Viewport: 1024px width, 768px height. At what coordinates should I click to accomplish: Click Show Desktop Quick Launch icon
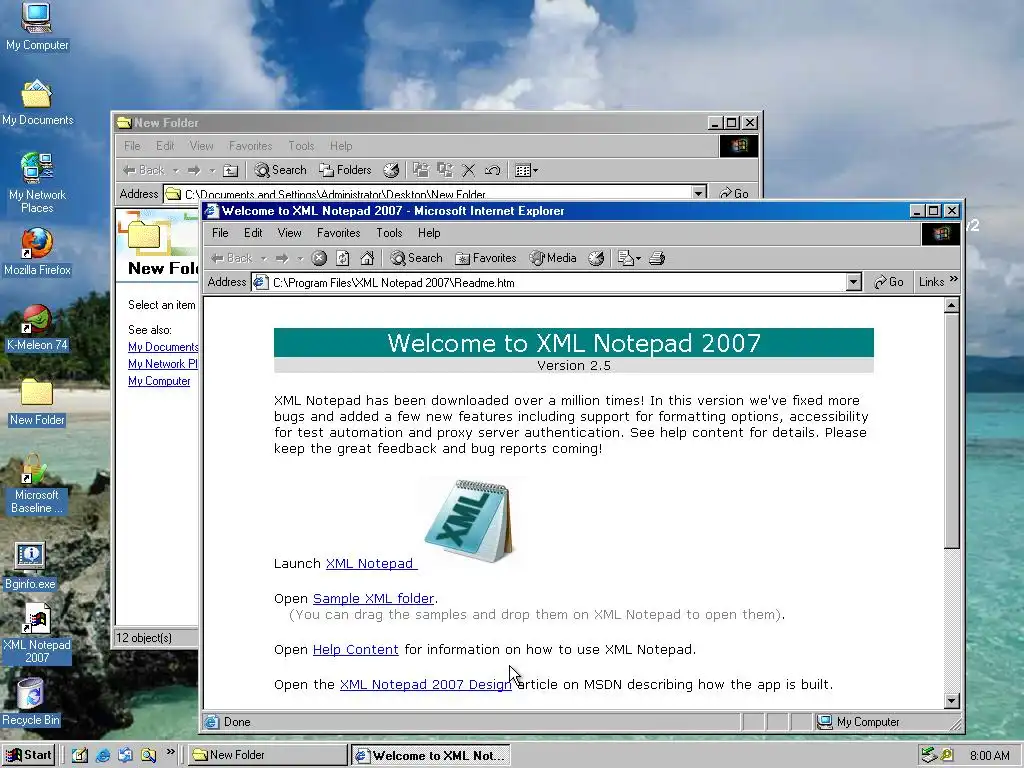[80, 755]
